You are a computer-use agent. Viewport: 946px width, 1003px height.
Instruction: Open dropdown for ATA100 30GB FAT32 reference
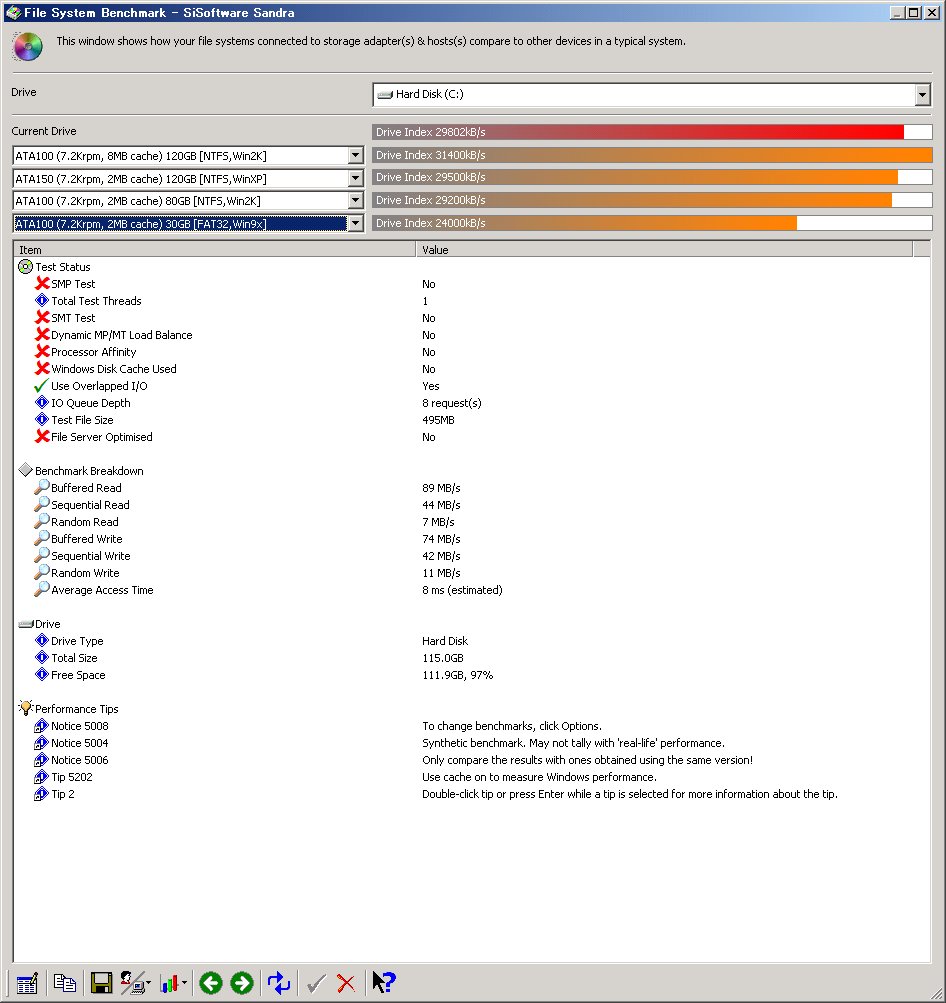(x=356, y=223)
